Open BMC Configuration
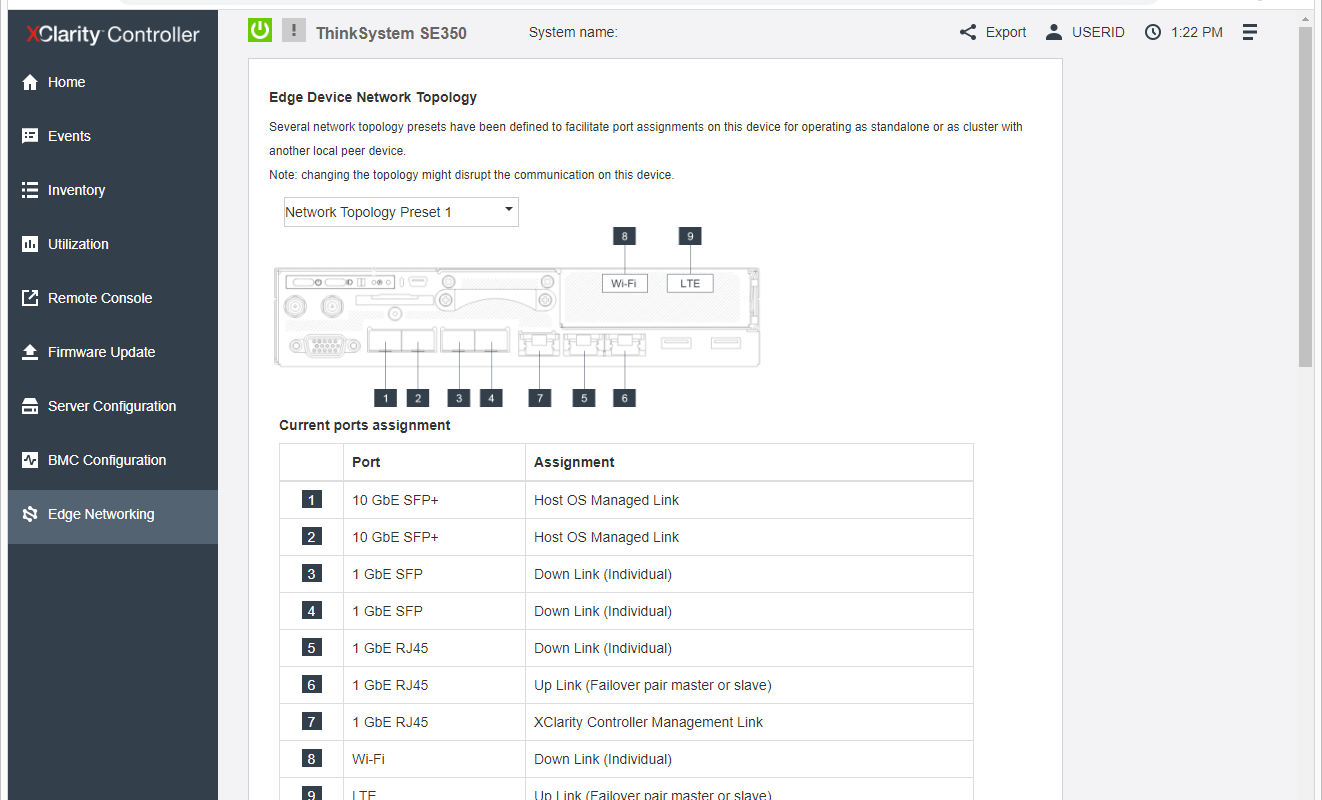This screenshot has height=800, width=1322. click(x=113, y=460)
